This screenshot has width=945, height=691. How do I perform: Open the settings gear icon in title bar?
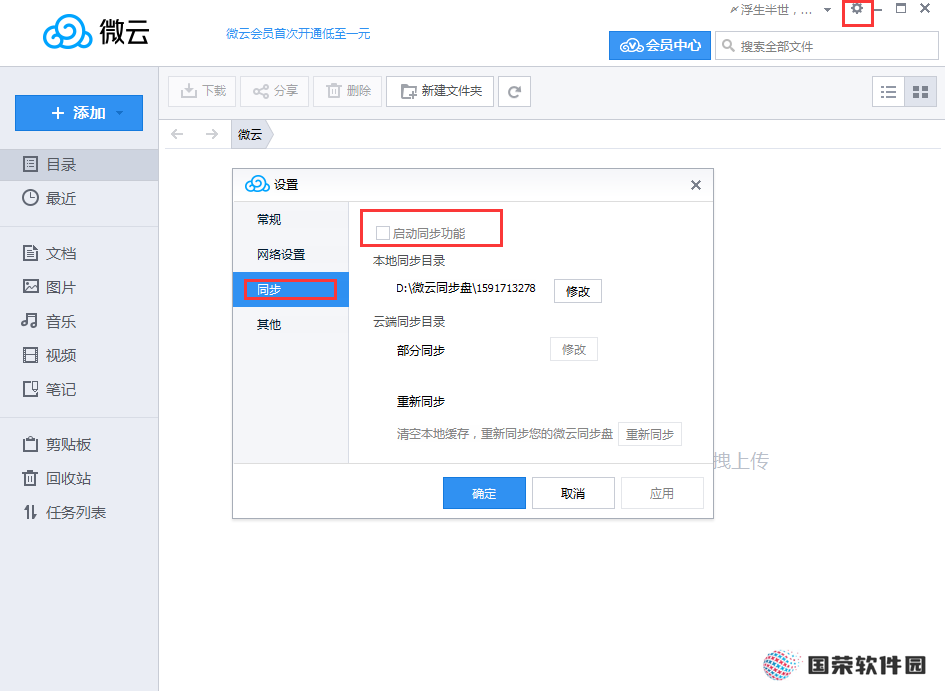click(856, 9)
